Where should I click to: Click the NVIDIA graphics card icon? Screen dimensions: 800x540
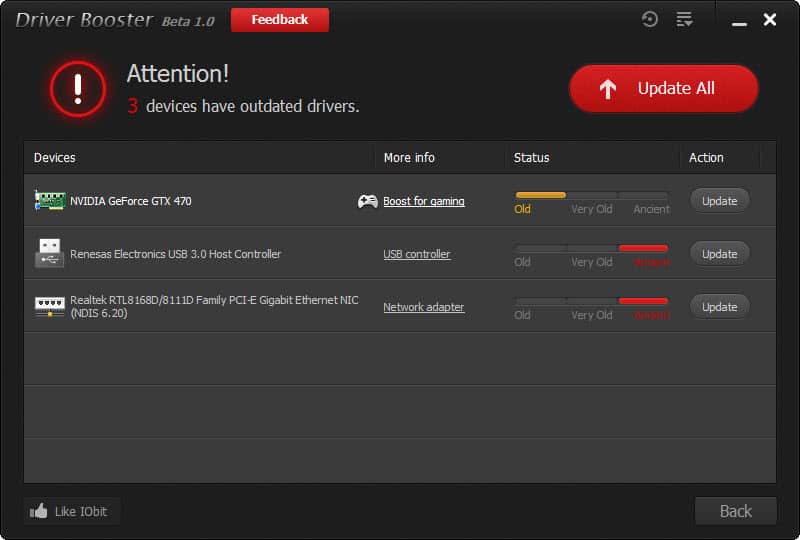pos(49,201)
